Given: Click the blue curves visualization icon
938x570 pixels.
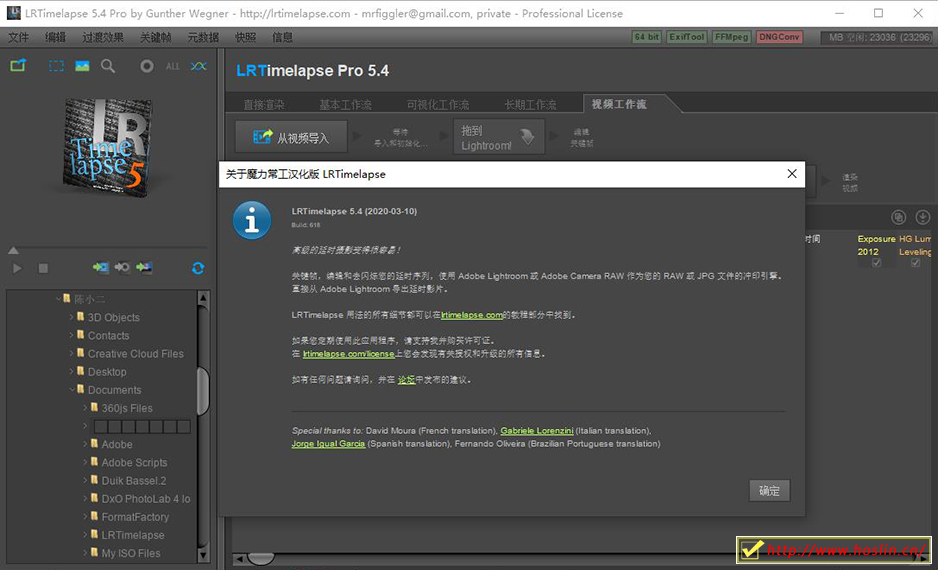Looking at the screenshot, I should pyautogui.click(x=199, y=66).
